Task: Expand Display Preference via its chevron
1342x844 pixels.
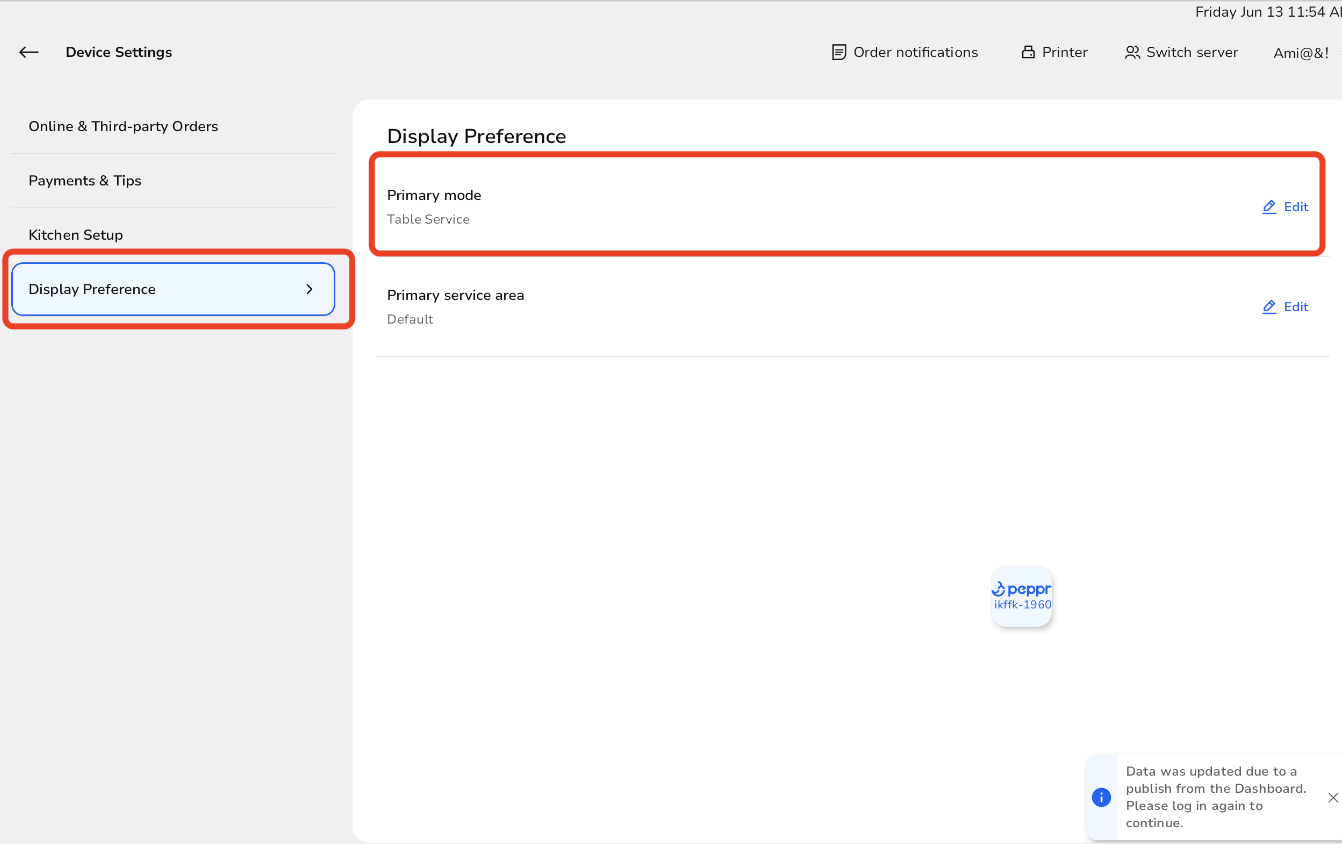Action: 308,288
